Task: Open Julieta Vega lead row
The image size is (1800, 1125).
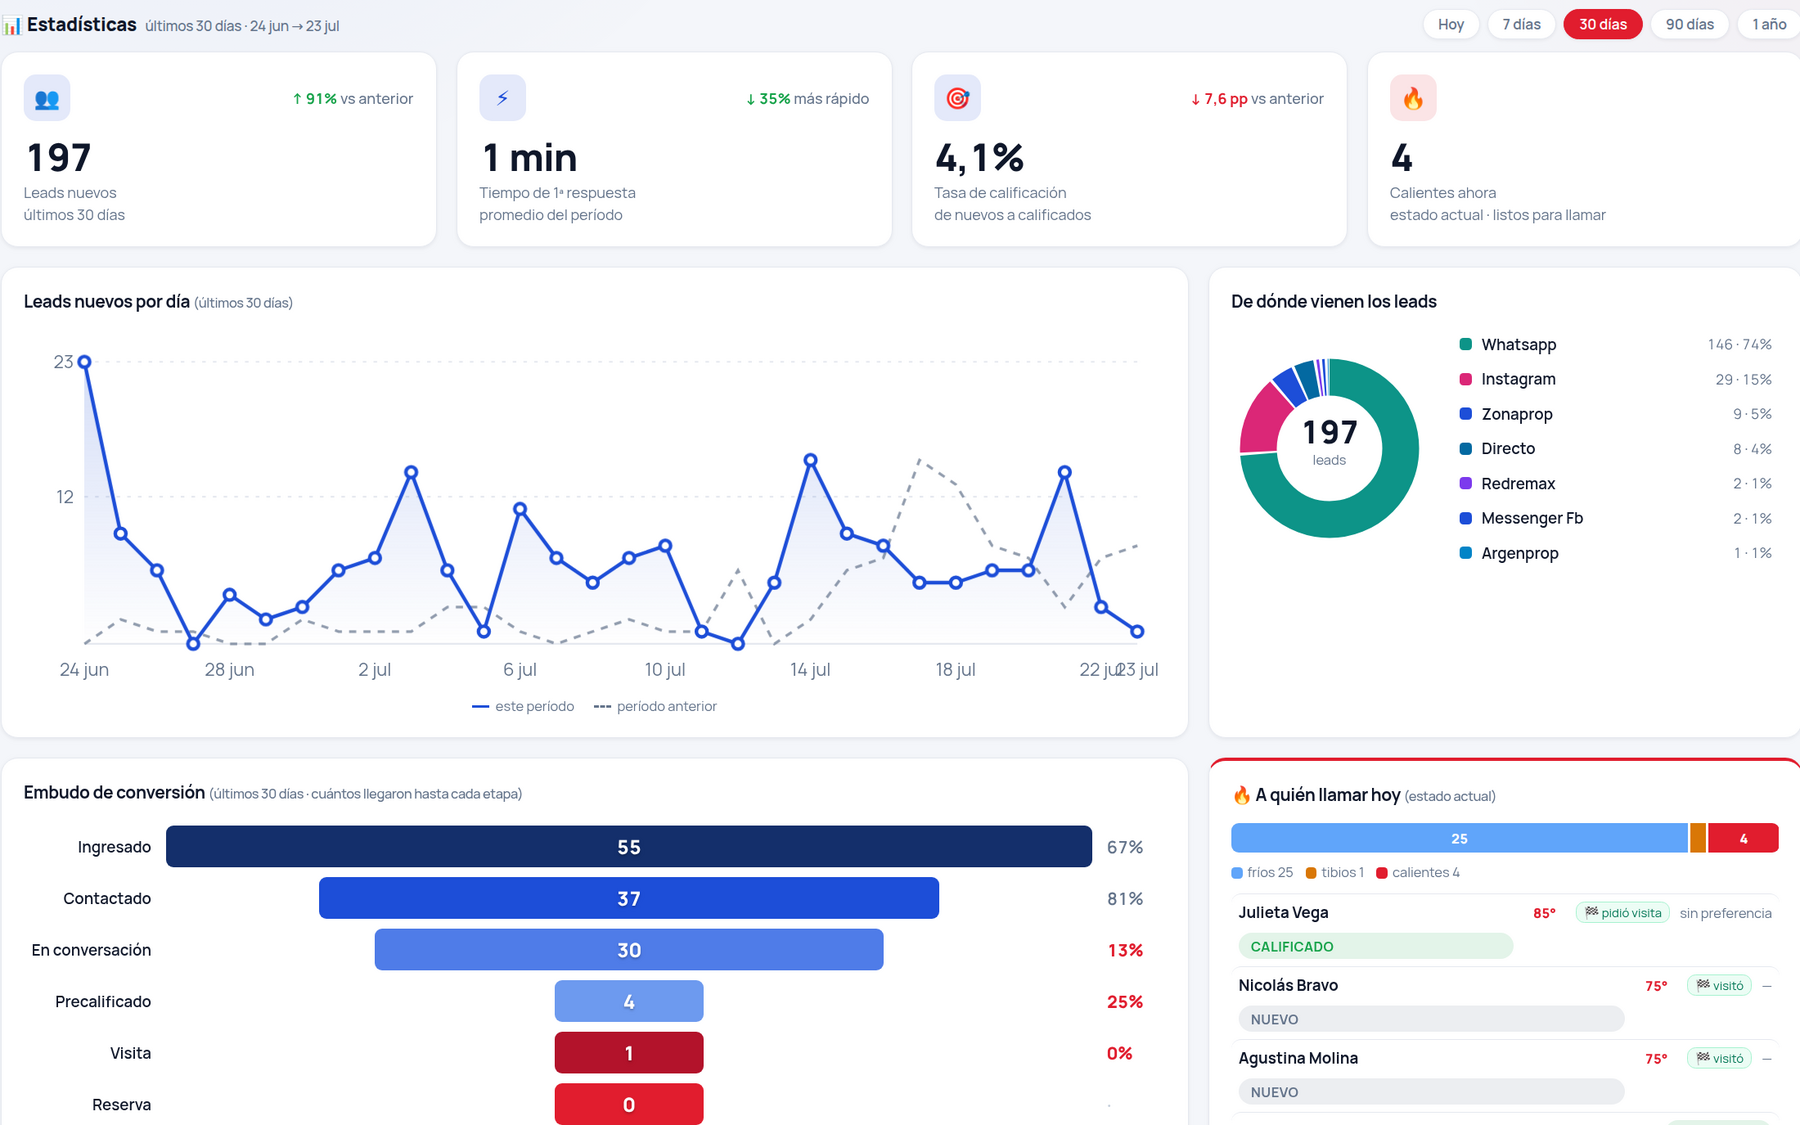Action: 1505,929
